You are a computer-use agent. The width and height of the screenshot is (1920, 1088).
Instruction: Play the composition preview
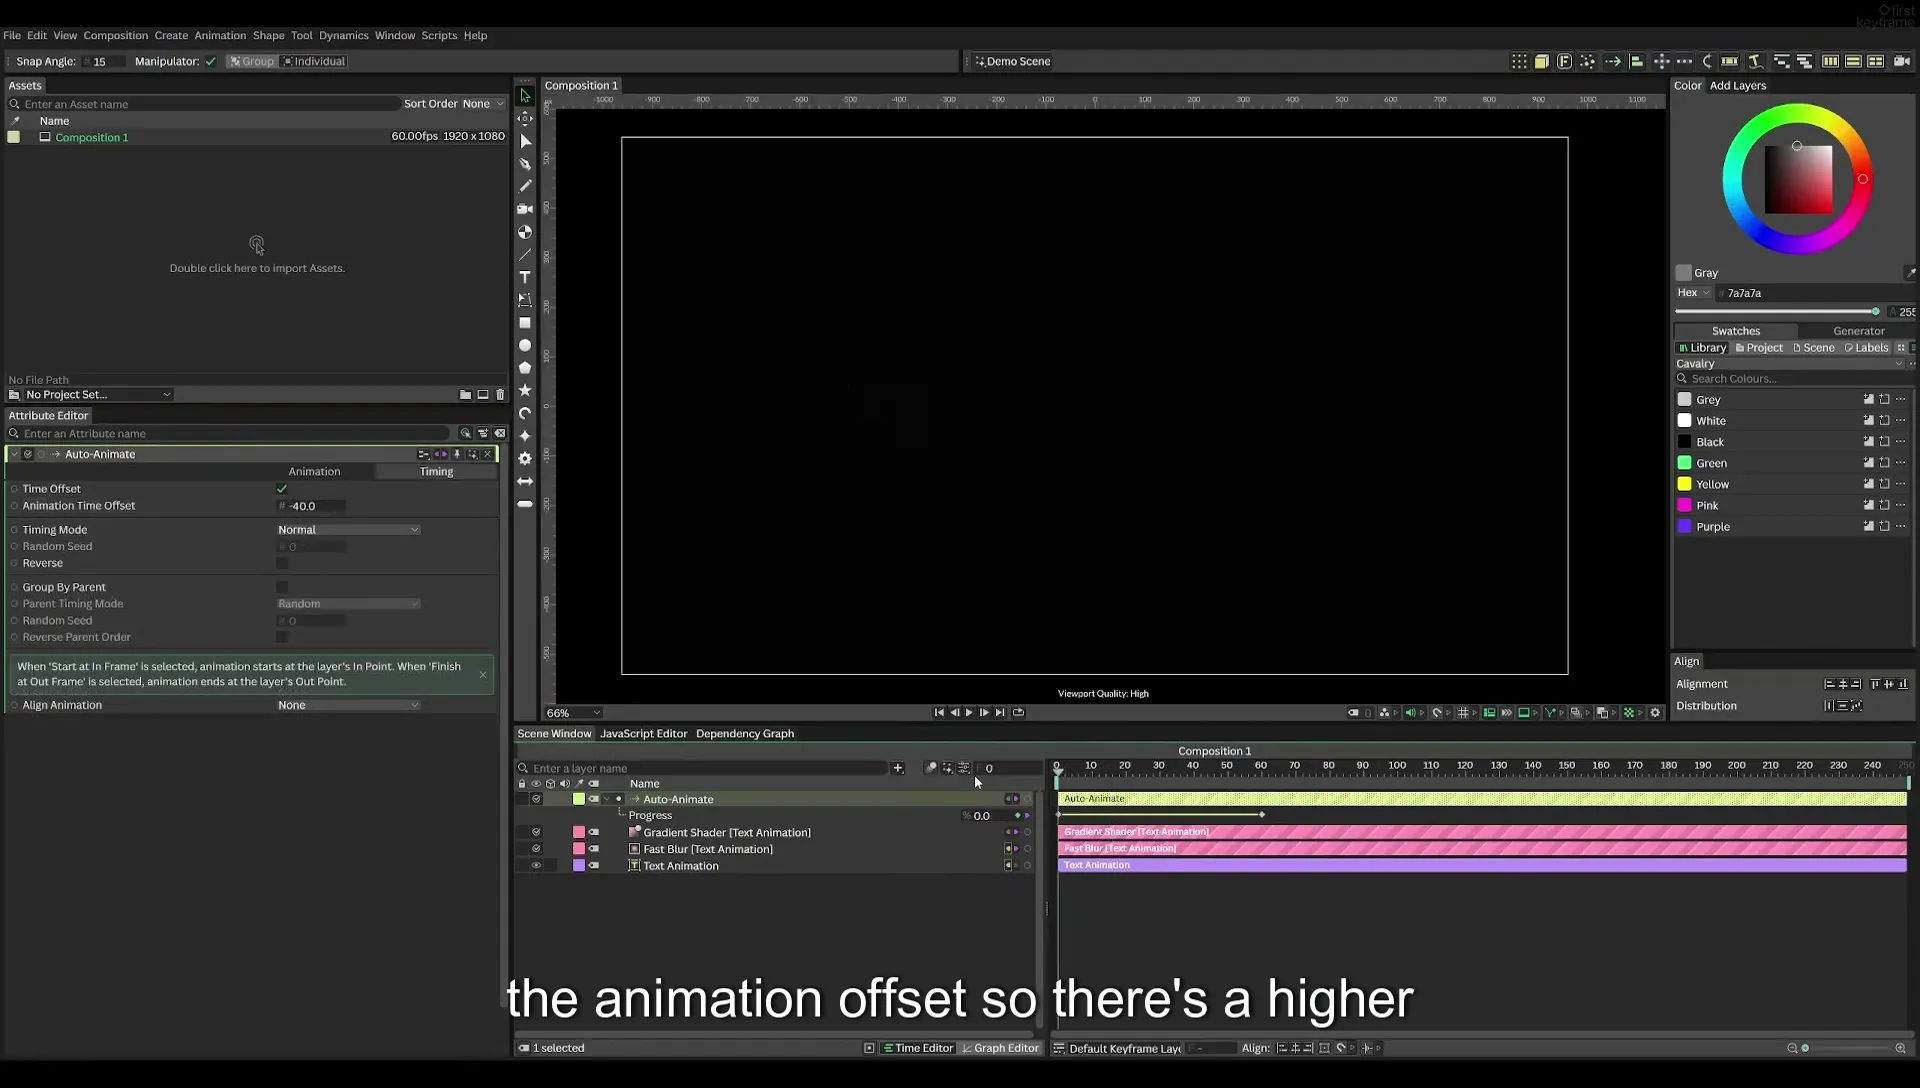pos(969,713)
